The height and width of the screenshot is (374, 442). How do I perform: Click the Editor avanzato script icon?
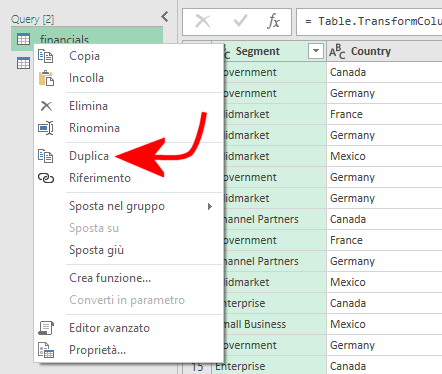pos(46,328)
